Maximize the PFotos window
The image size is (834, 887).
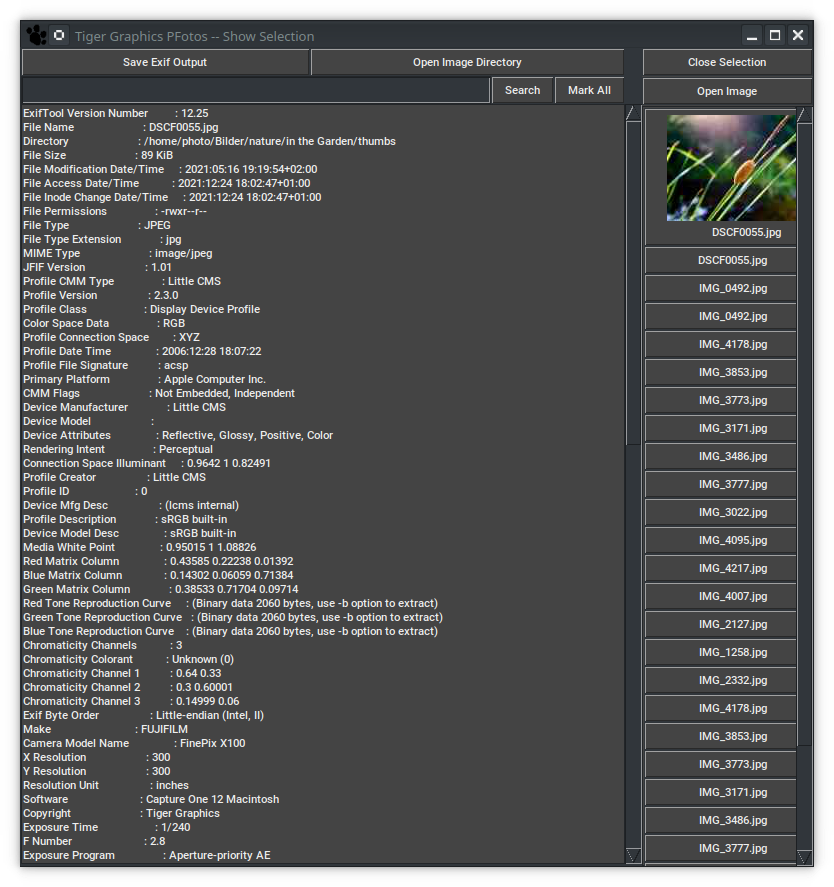point(775,36)
